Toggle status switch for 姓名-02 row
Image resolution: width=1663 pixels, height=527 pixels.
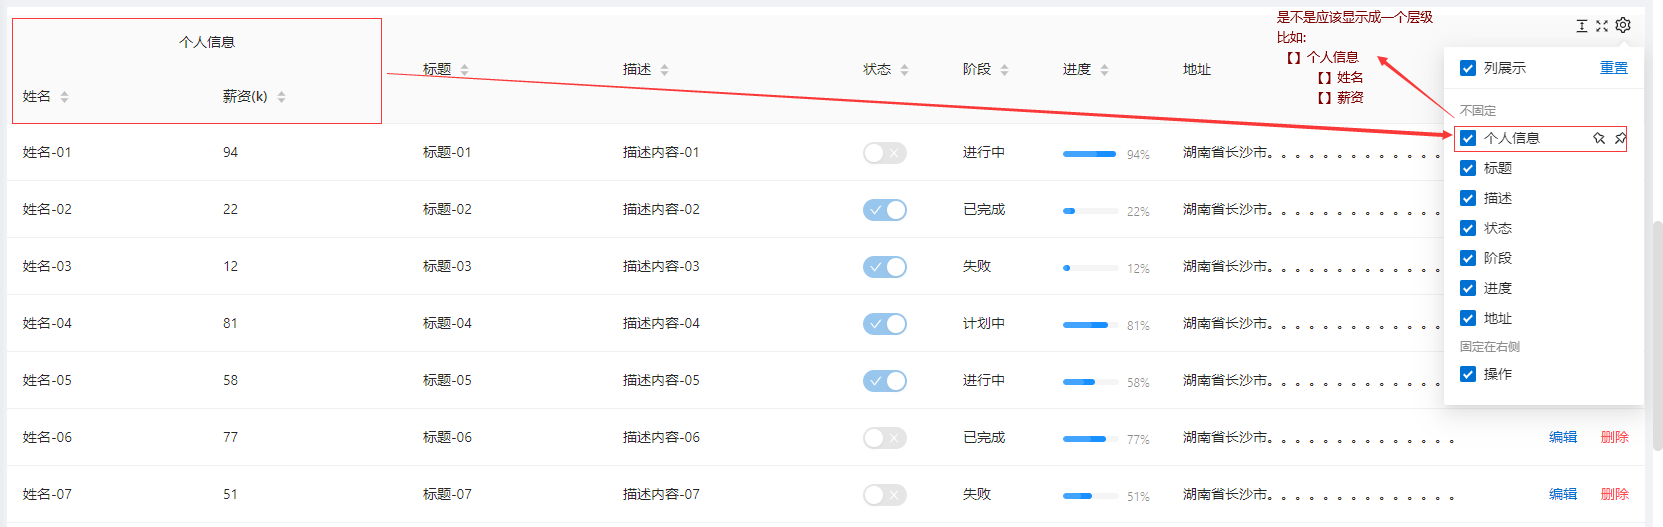[x=885, y=210]
